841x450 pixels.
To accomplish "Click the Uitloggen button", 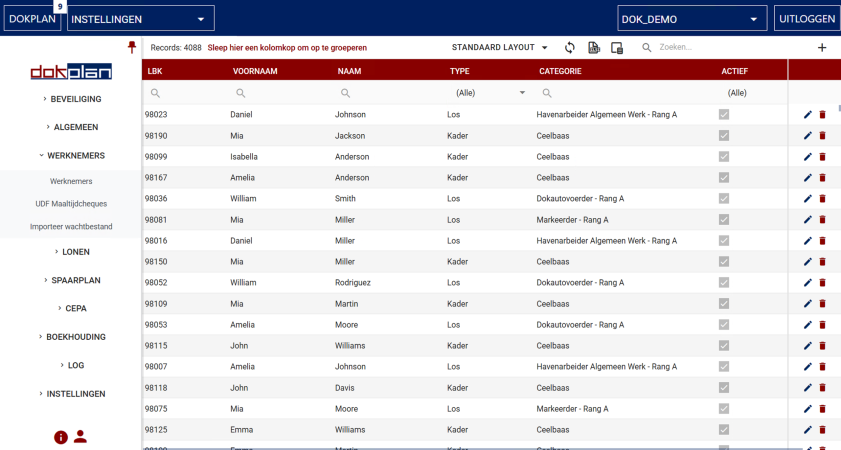I will (806, 19).
